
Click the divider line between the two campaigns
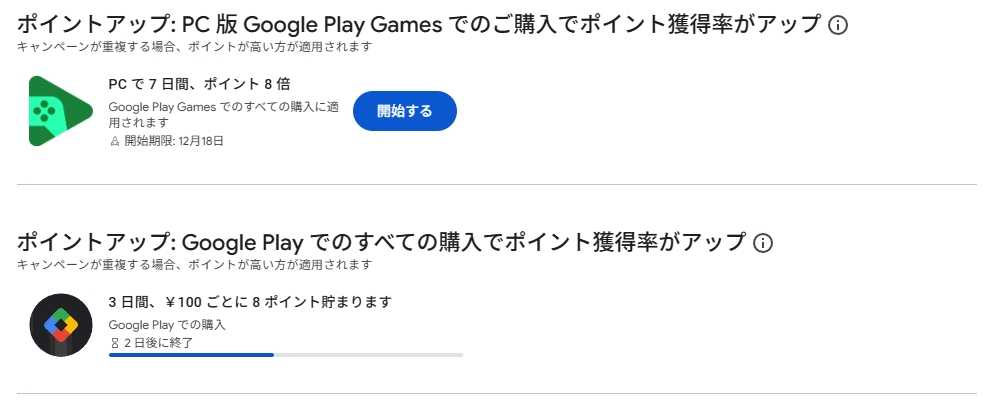[x=496, y=184]
